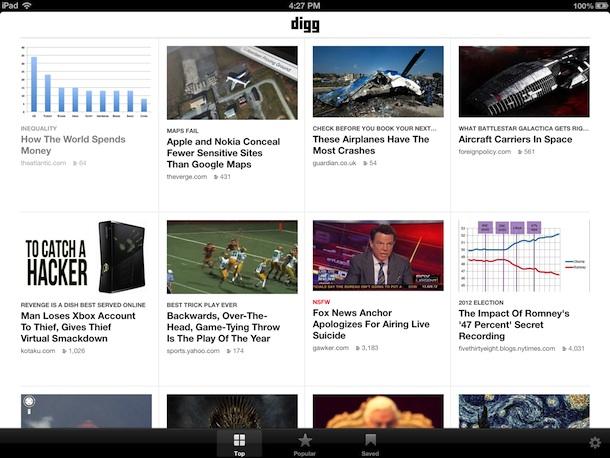Open 'Aircraft Carriers In Space' headline
This screenshot has height=458, width=610.
click(x=515, y=139)
